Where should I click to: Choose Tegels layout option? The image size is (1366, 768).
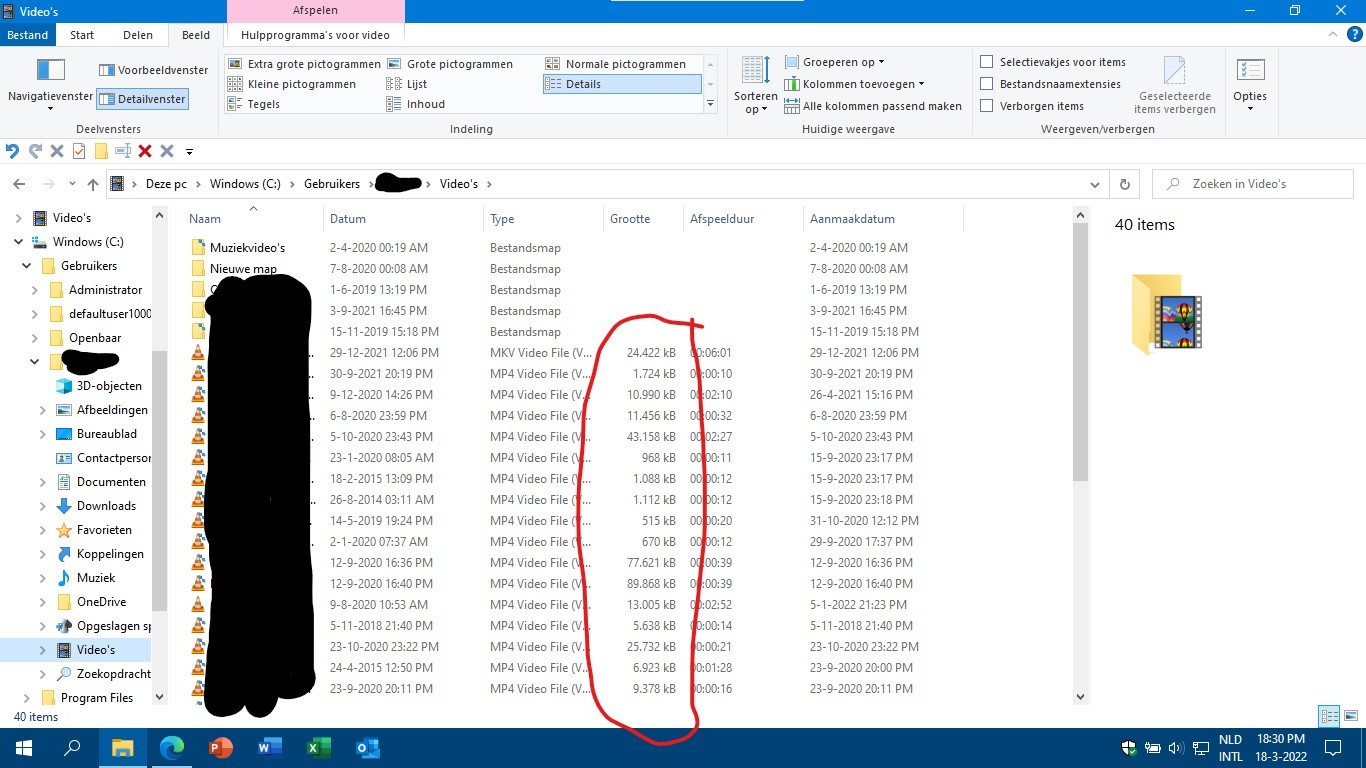point(254,104)
